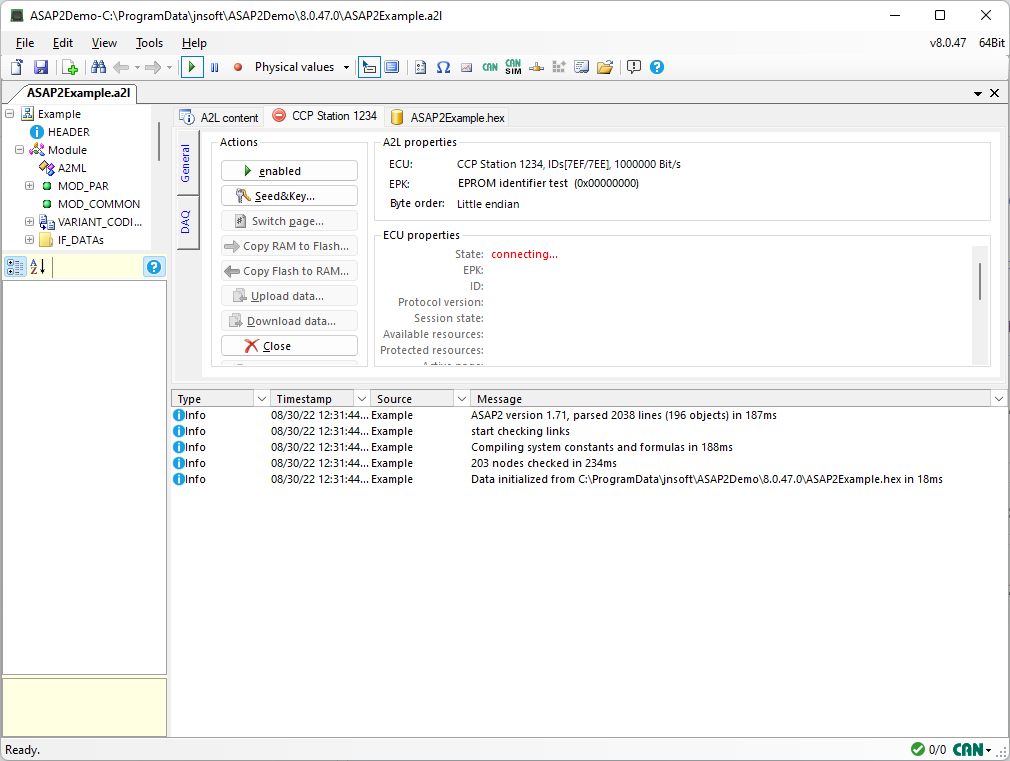Open the forward-arrow history dropdown
Screen dimensions: 1010x761
tap(169, 67)
